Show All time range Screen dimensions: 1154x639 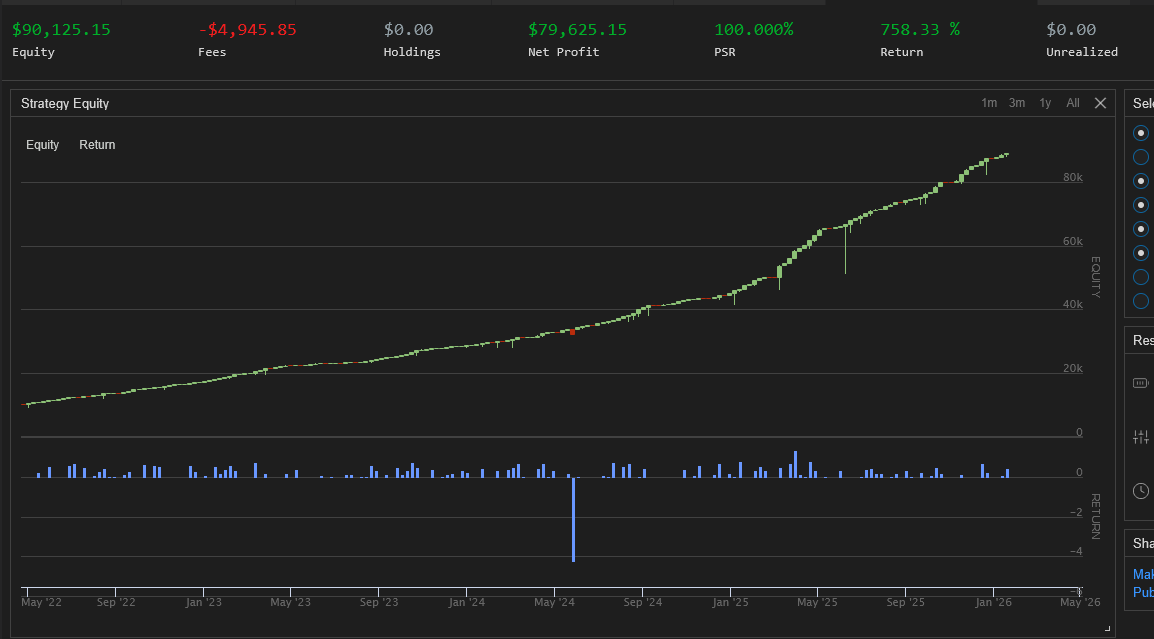[1073, 103]
